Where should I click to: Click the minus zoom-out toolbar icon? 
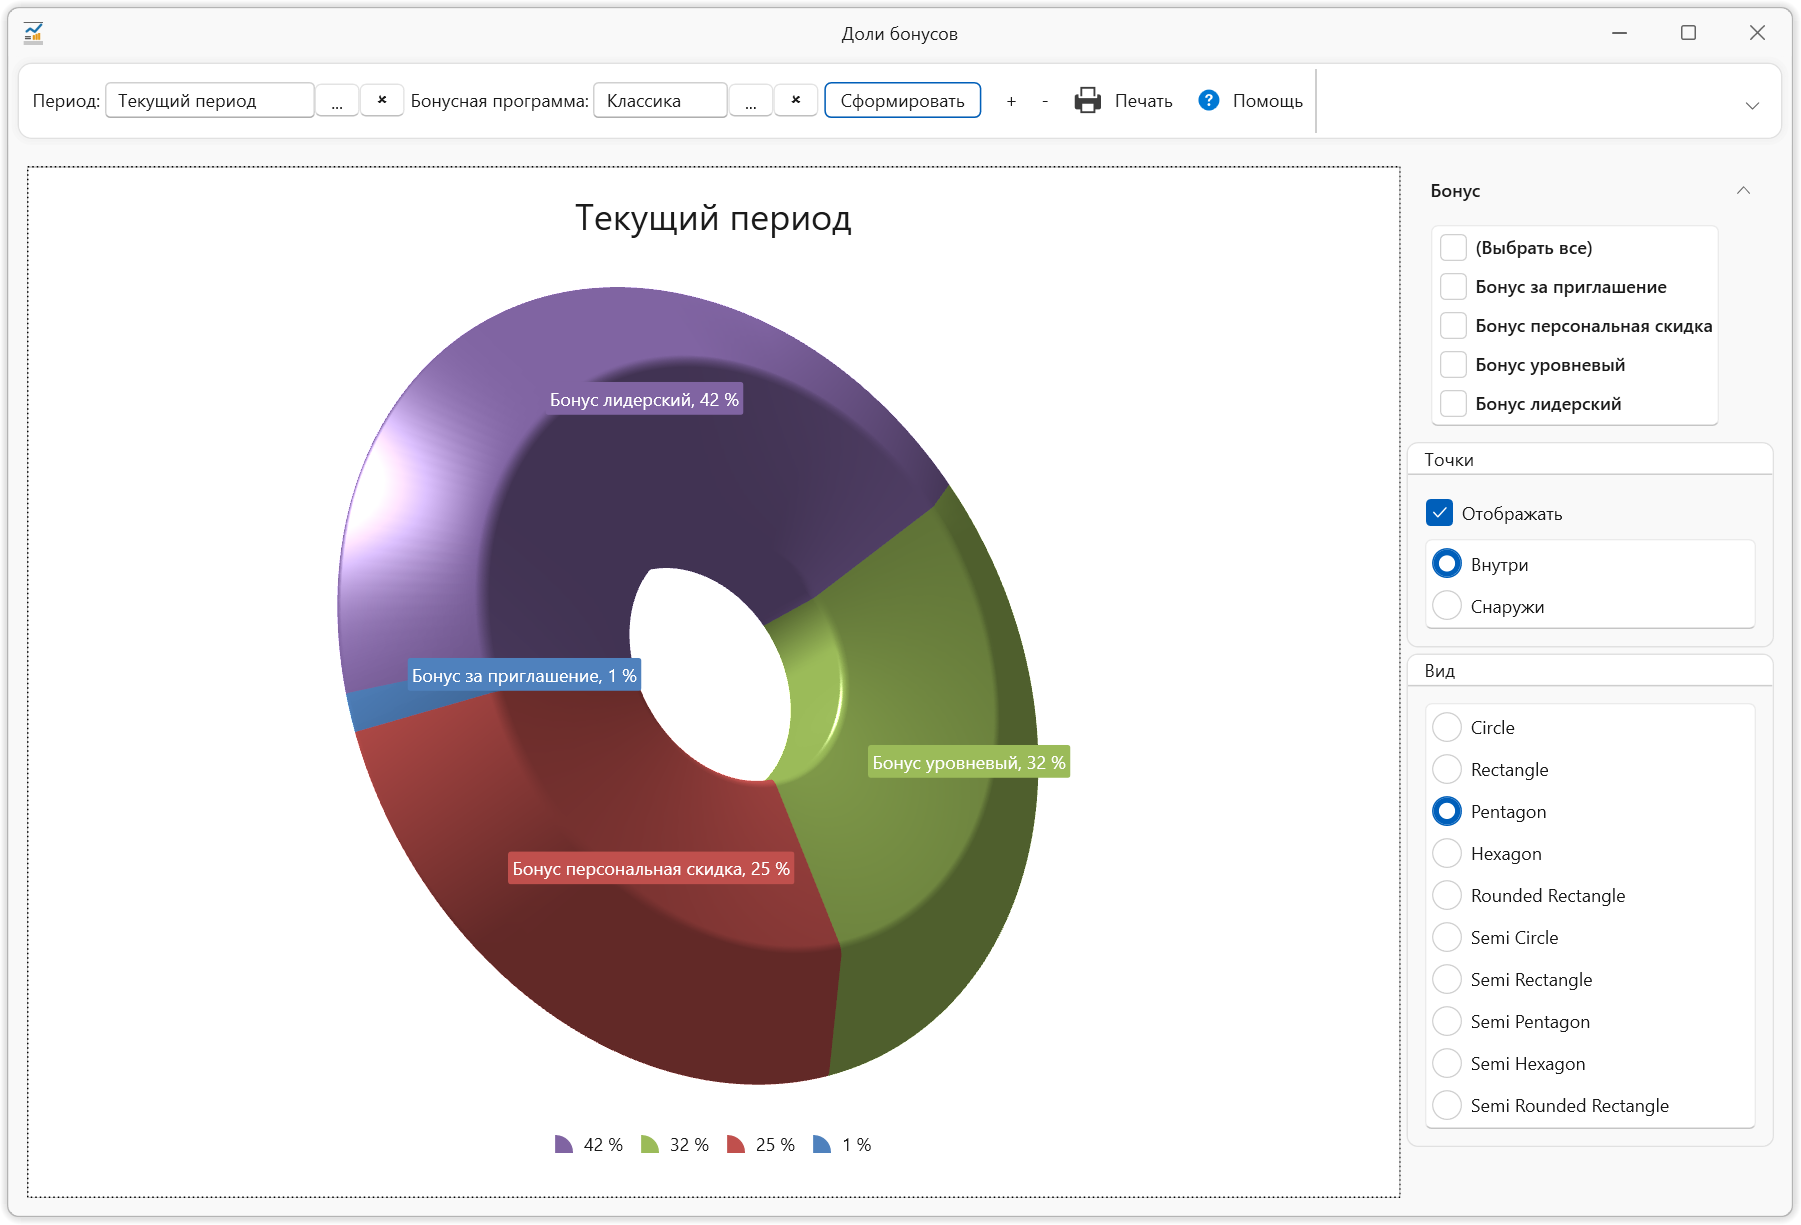(x=1045, y=101)
